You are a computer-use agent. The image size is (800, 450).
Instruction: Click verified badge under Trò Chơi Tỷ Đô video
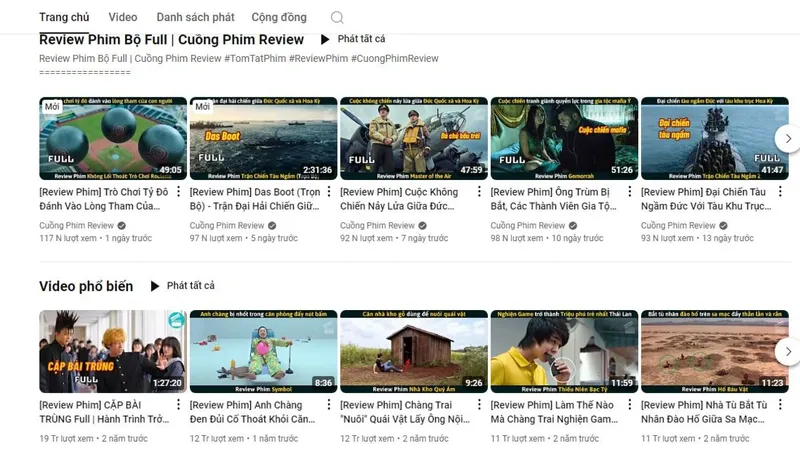(x=121, y=226)
